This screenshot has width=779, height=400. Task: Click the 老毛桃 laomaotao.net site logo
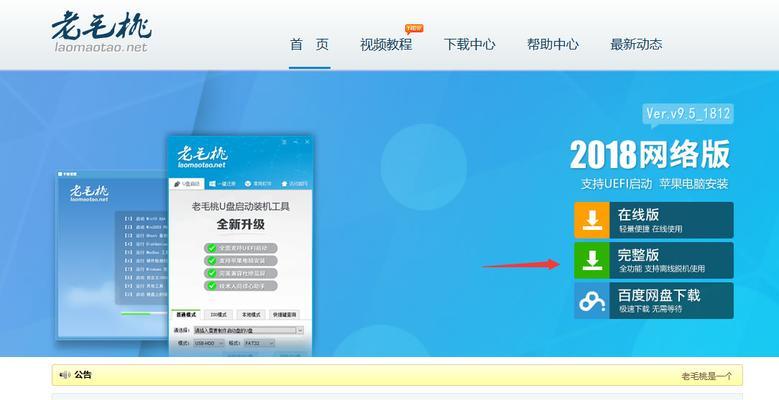click(x=101, y=32)
